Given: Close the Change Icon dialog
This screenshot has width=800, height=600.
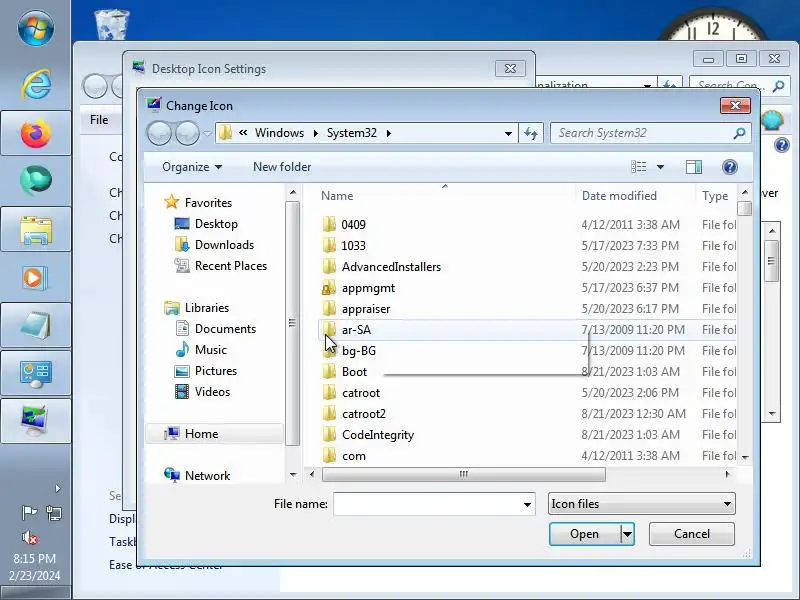Looking at the screenshot, I should pyautogui.click(x=735, y=106).
